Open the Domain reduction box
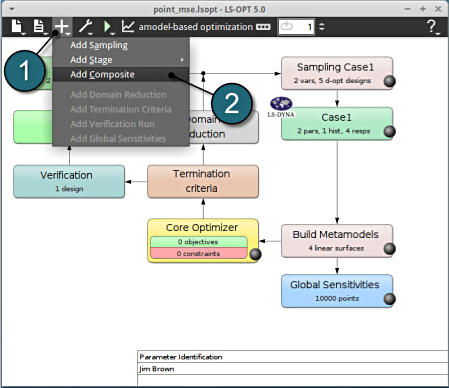 224,127
